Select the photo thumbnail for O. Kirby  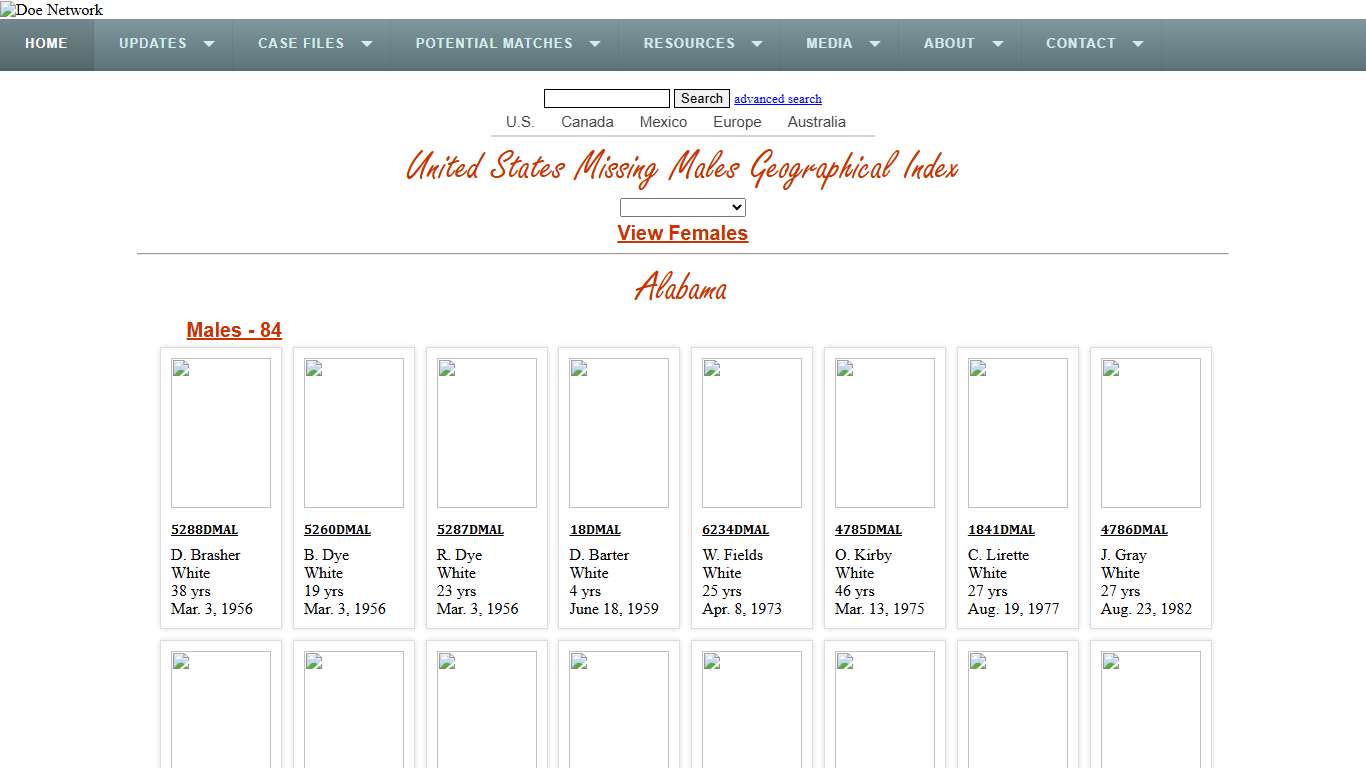tap(885, 433)
